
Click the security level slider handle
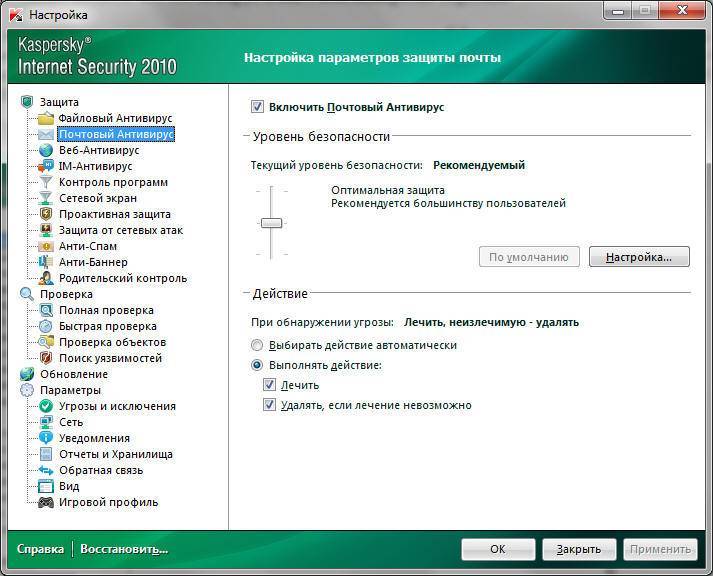point(271,223)
